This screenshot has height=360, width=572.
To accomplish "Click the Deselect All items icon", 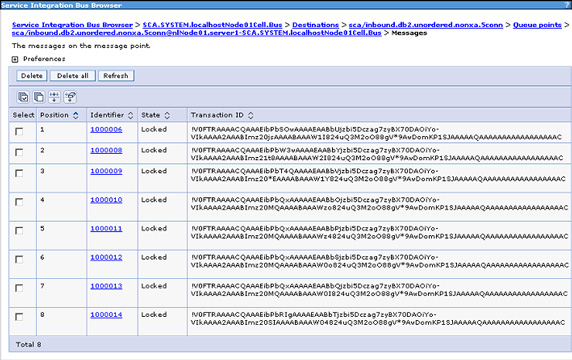I will [39, 97].
